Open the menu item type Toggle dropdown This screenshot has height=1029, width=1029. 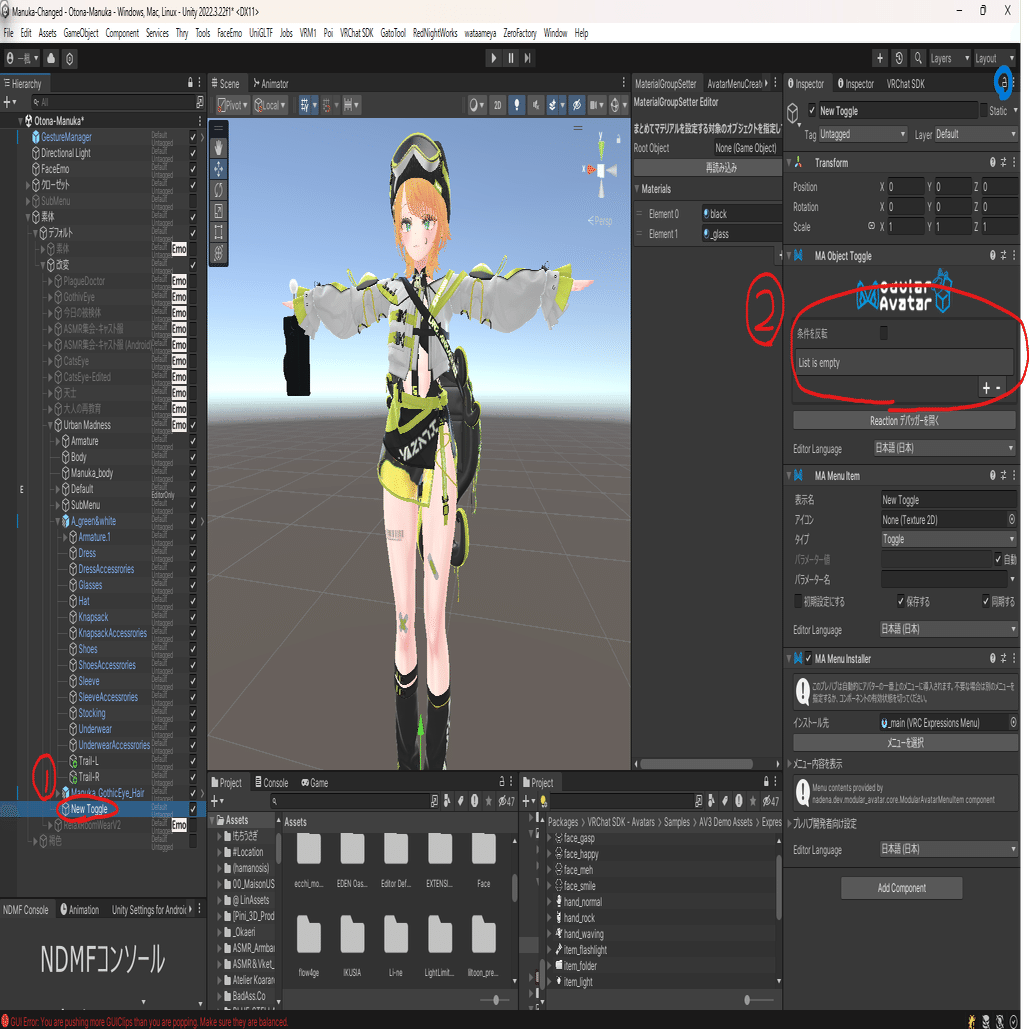click(x=949, y=539)
